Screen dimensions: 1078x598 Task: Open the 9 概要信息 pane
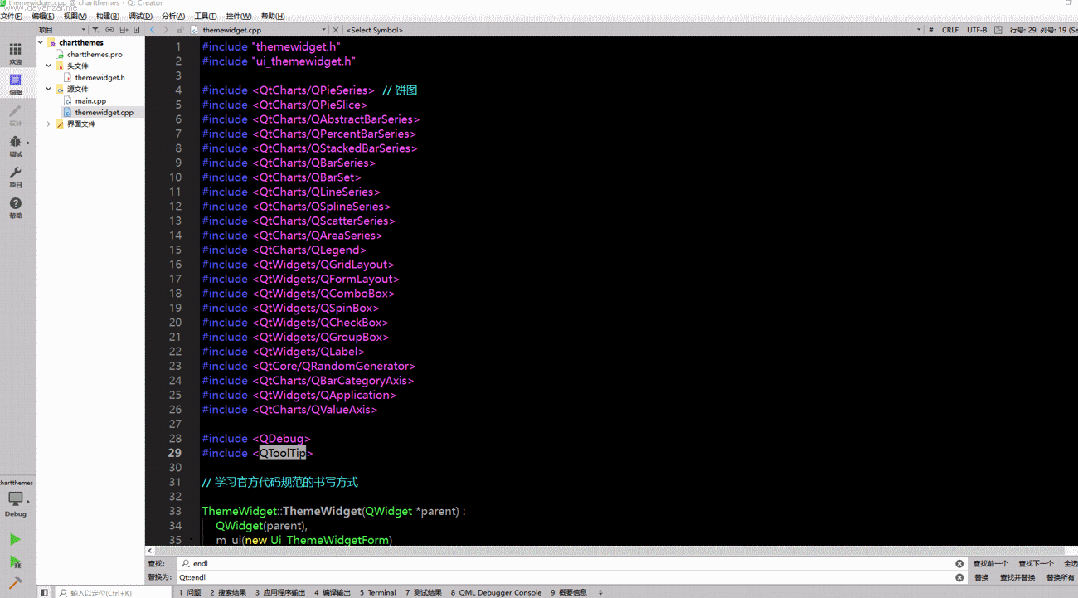569,593
